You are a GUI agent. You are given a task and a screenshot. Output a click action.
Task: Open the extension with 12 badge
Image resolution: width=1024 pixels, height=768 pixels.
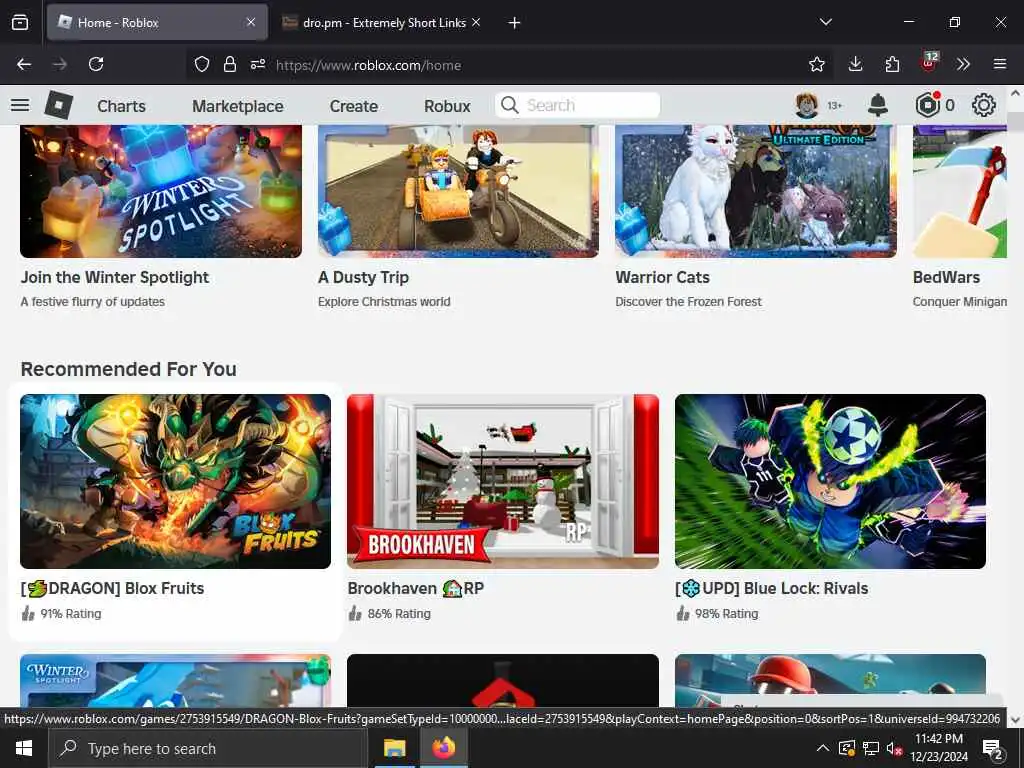coord(929,63)
